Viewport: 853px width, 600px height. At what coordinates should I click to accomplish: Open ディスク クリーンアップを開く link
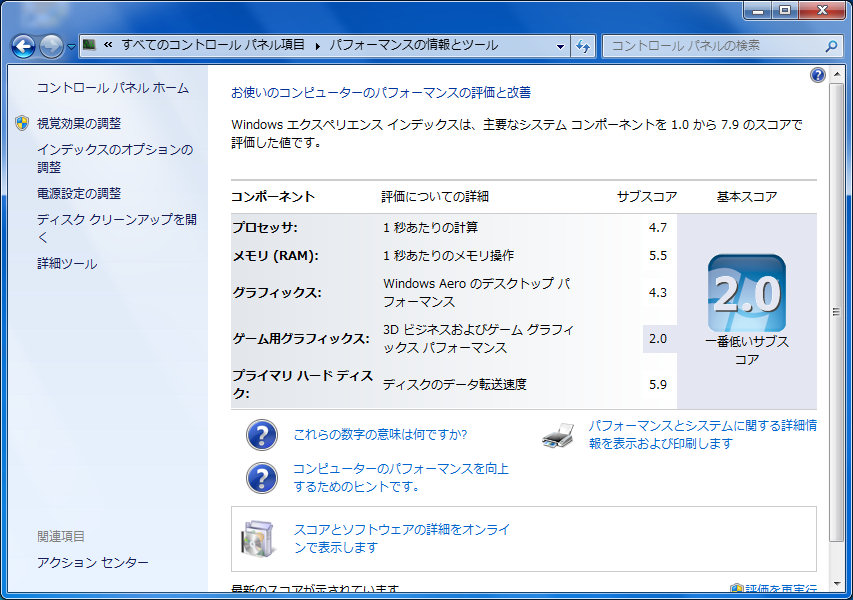coord(116,228)
